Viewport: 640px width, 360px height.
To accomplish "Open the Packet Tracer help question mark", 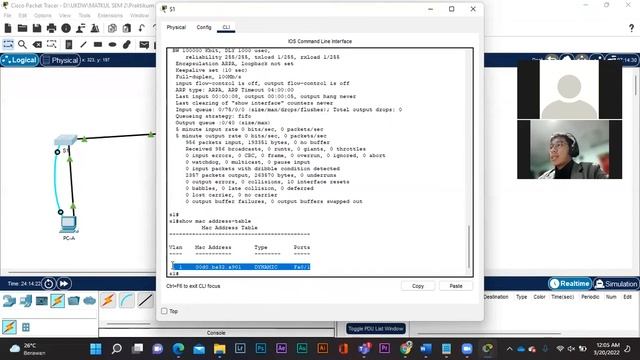I will tap(631, 28).
